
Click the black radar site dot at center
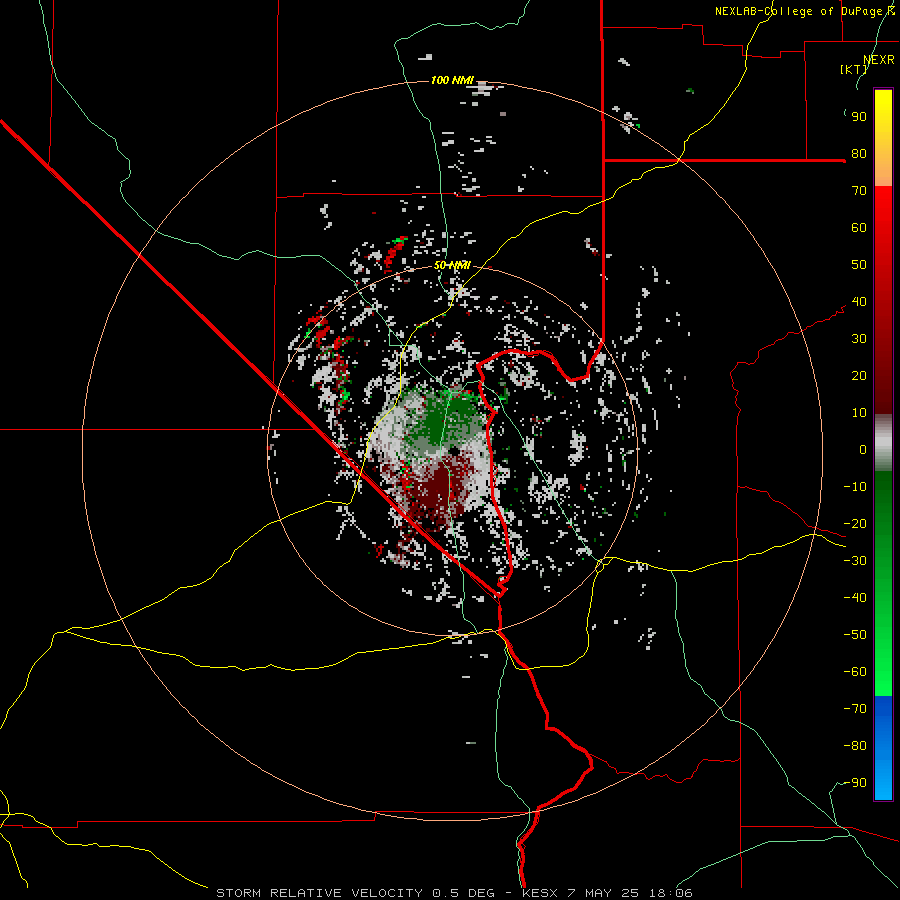coord(455,451)
